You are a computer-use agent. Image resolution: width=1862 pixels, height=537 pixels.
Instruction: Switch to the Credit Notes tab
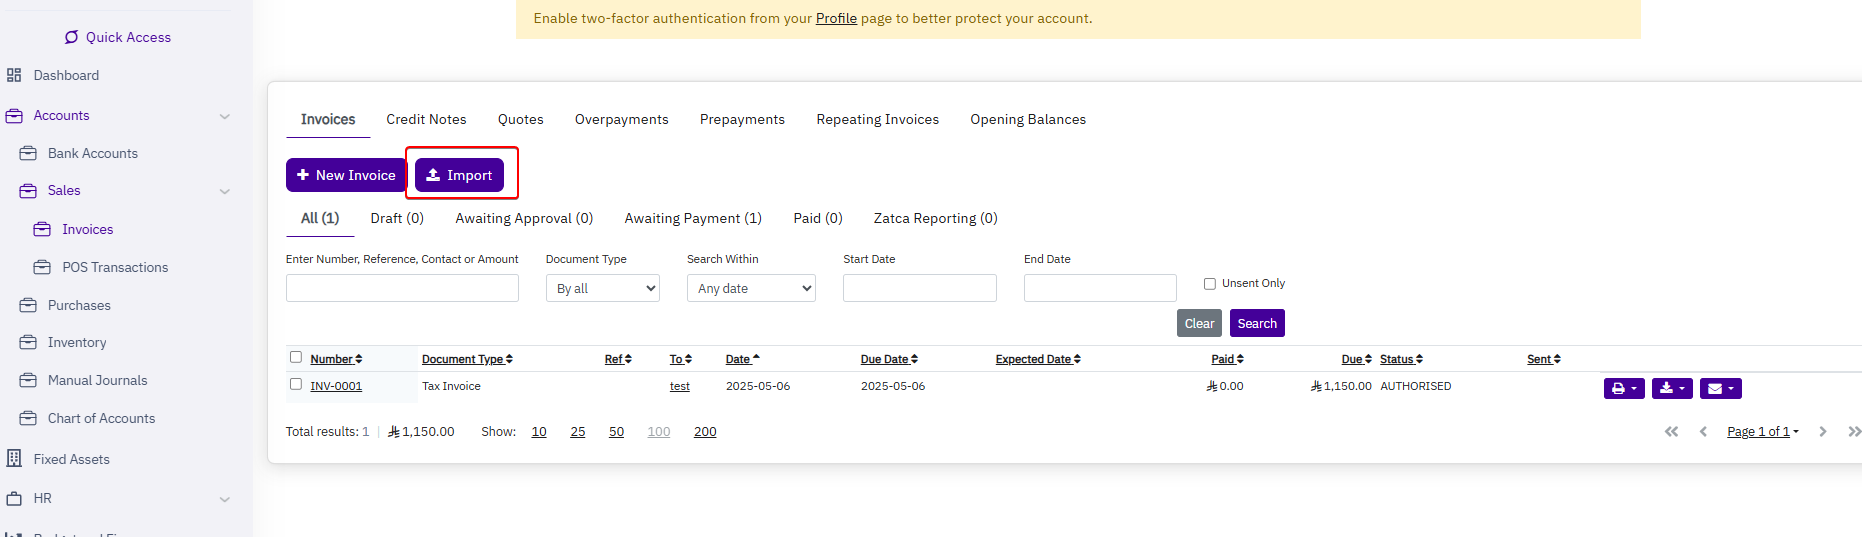coord(426,119)
